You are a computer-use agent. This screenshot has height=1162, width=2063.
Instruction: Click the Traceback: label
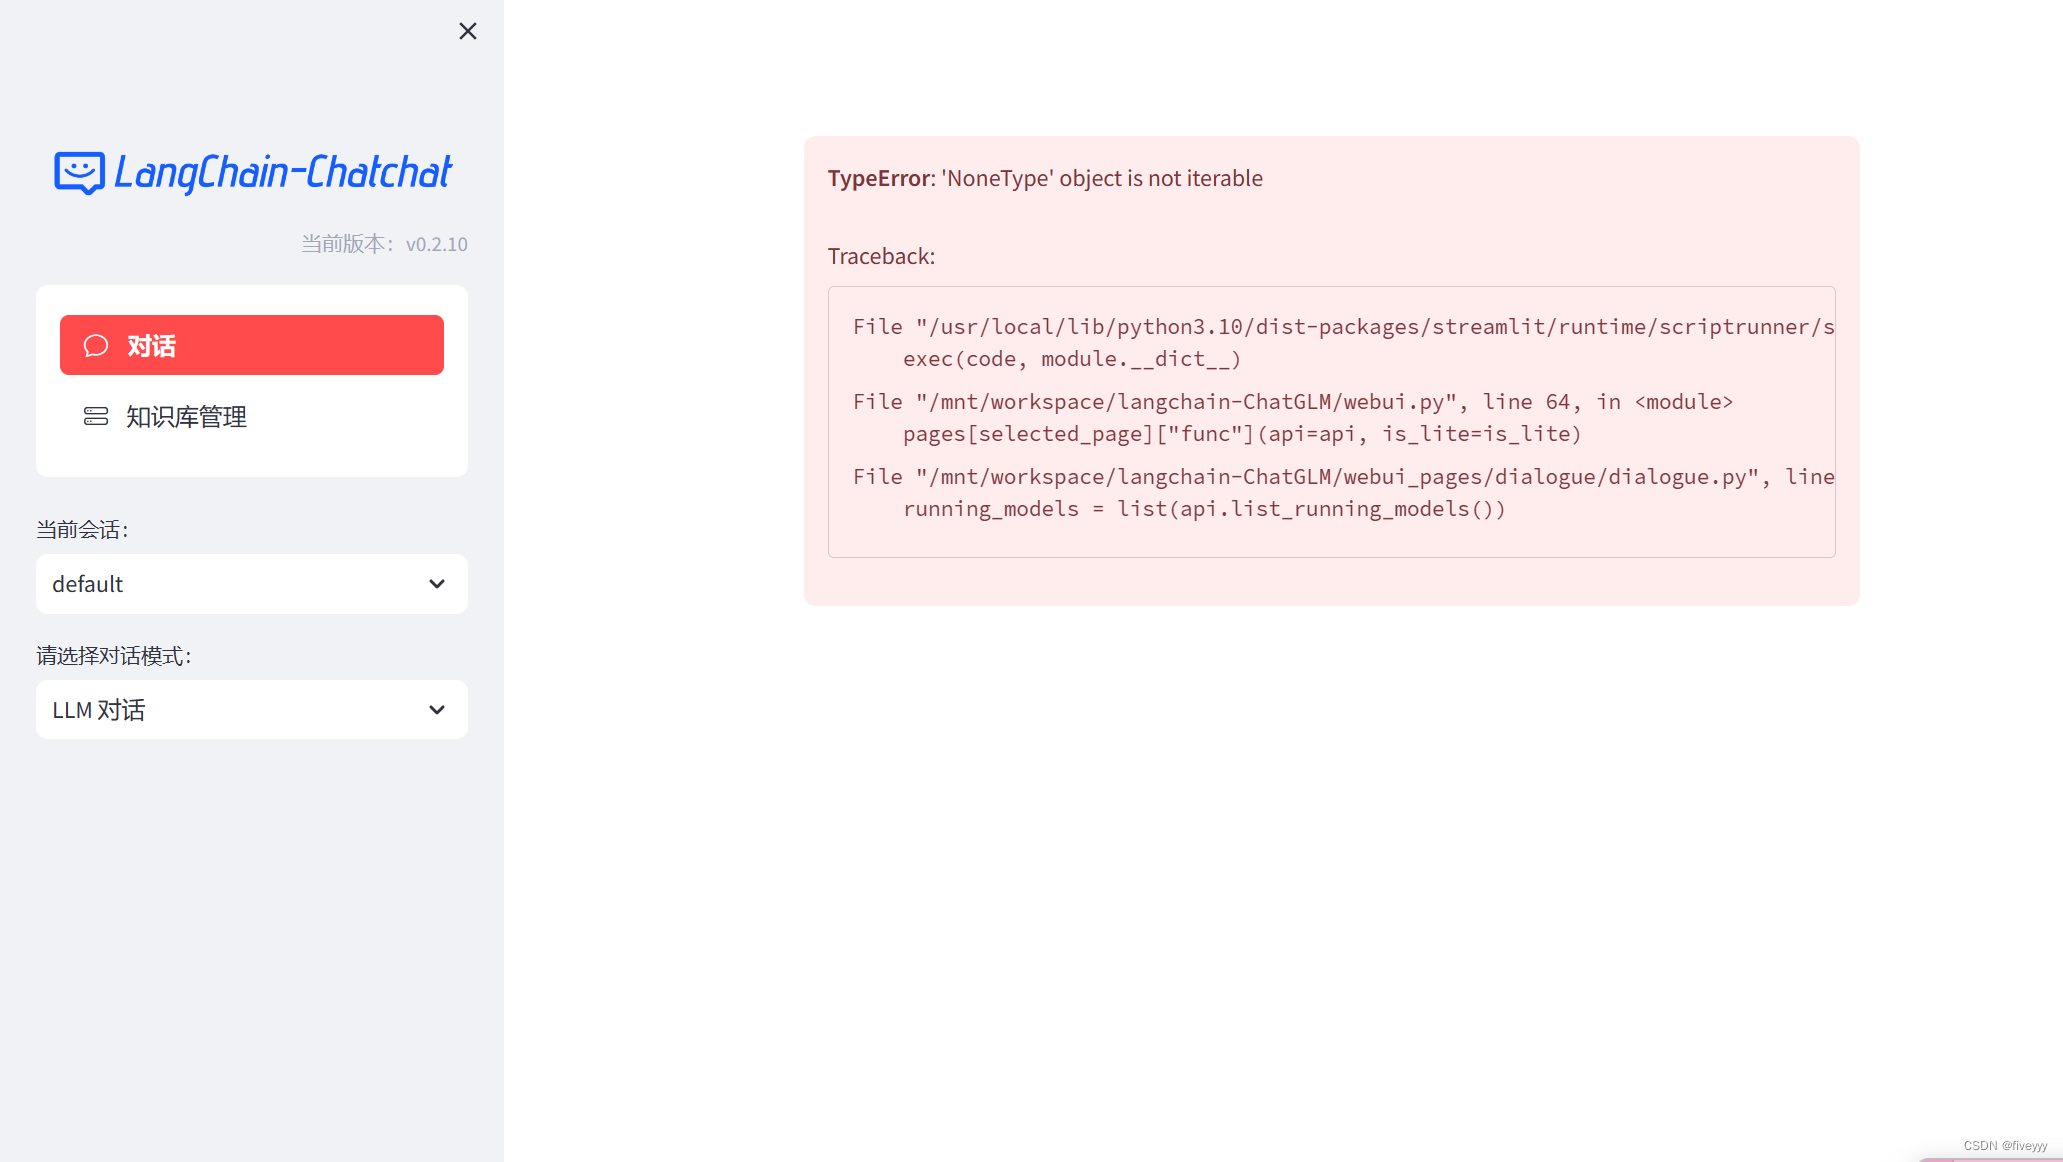pos(881,256)
